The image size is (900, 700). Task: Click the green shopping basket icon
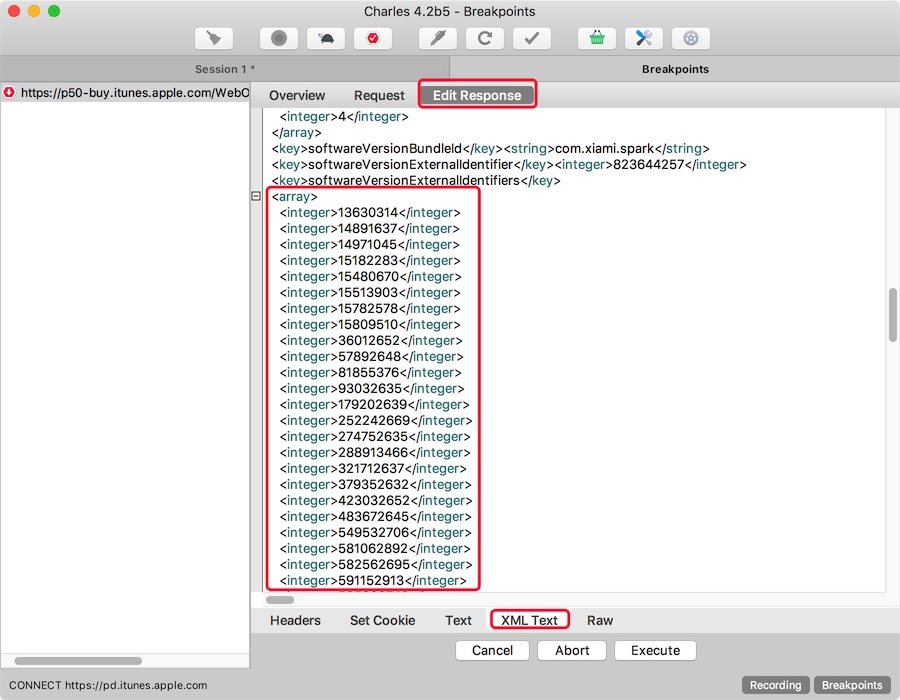click(x=597, y=38)
